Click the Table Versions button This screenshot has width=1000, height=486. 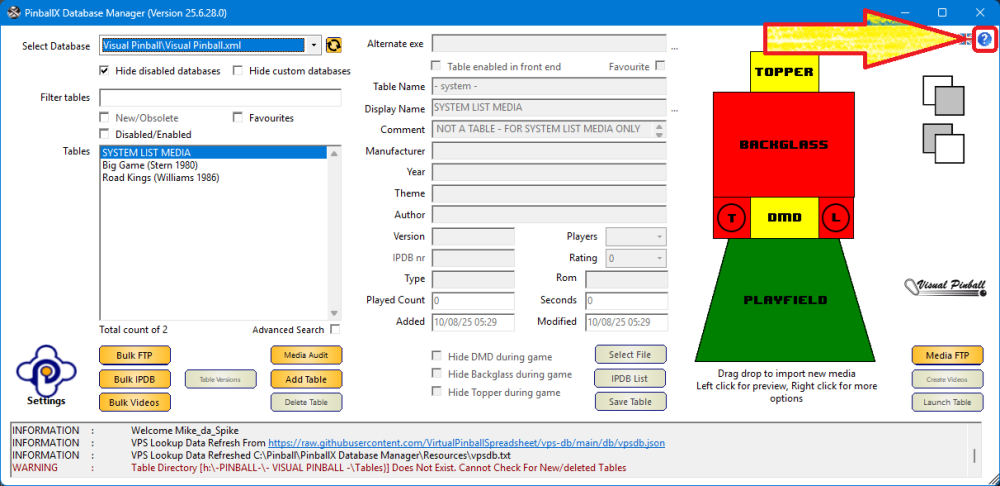click(220, 379)
